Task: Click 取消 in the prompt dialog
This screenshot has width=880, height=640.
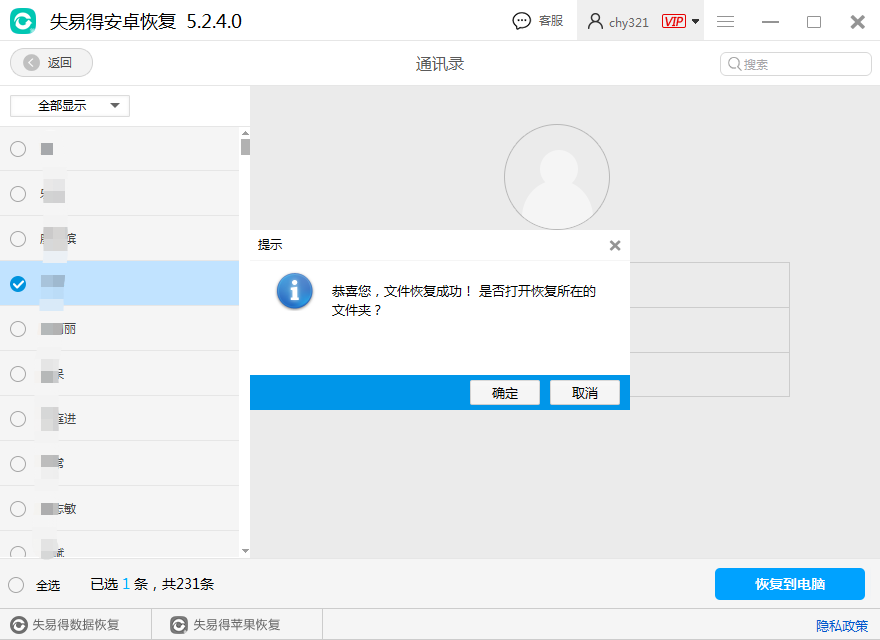Action: click(x=585, y=392)
